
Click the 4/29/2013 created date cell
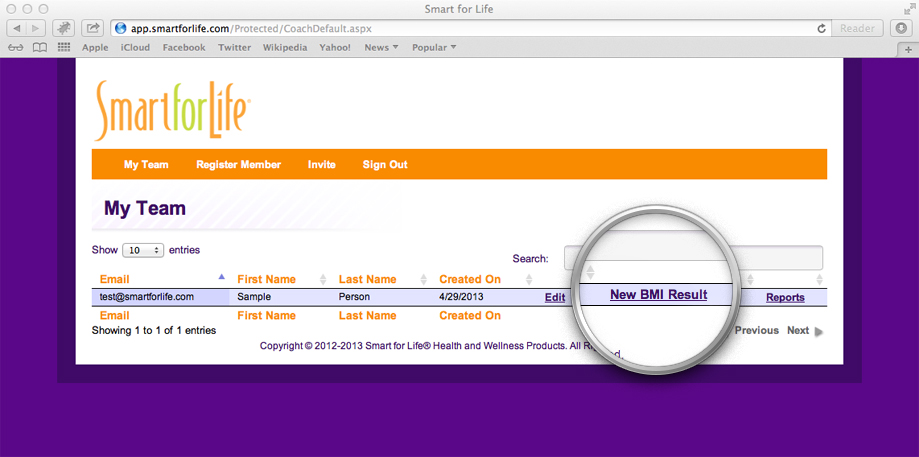point(461,296)
